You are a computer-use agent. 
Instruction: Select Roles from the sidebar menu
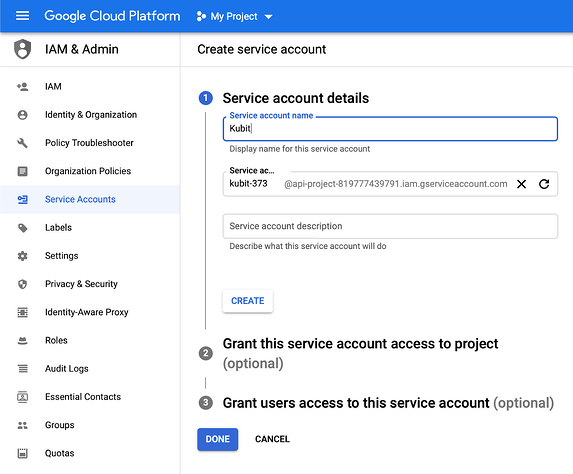[90, 340]
